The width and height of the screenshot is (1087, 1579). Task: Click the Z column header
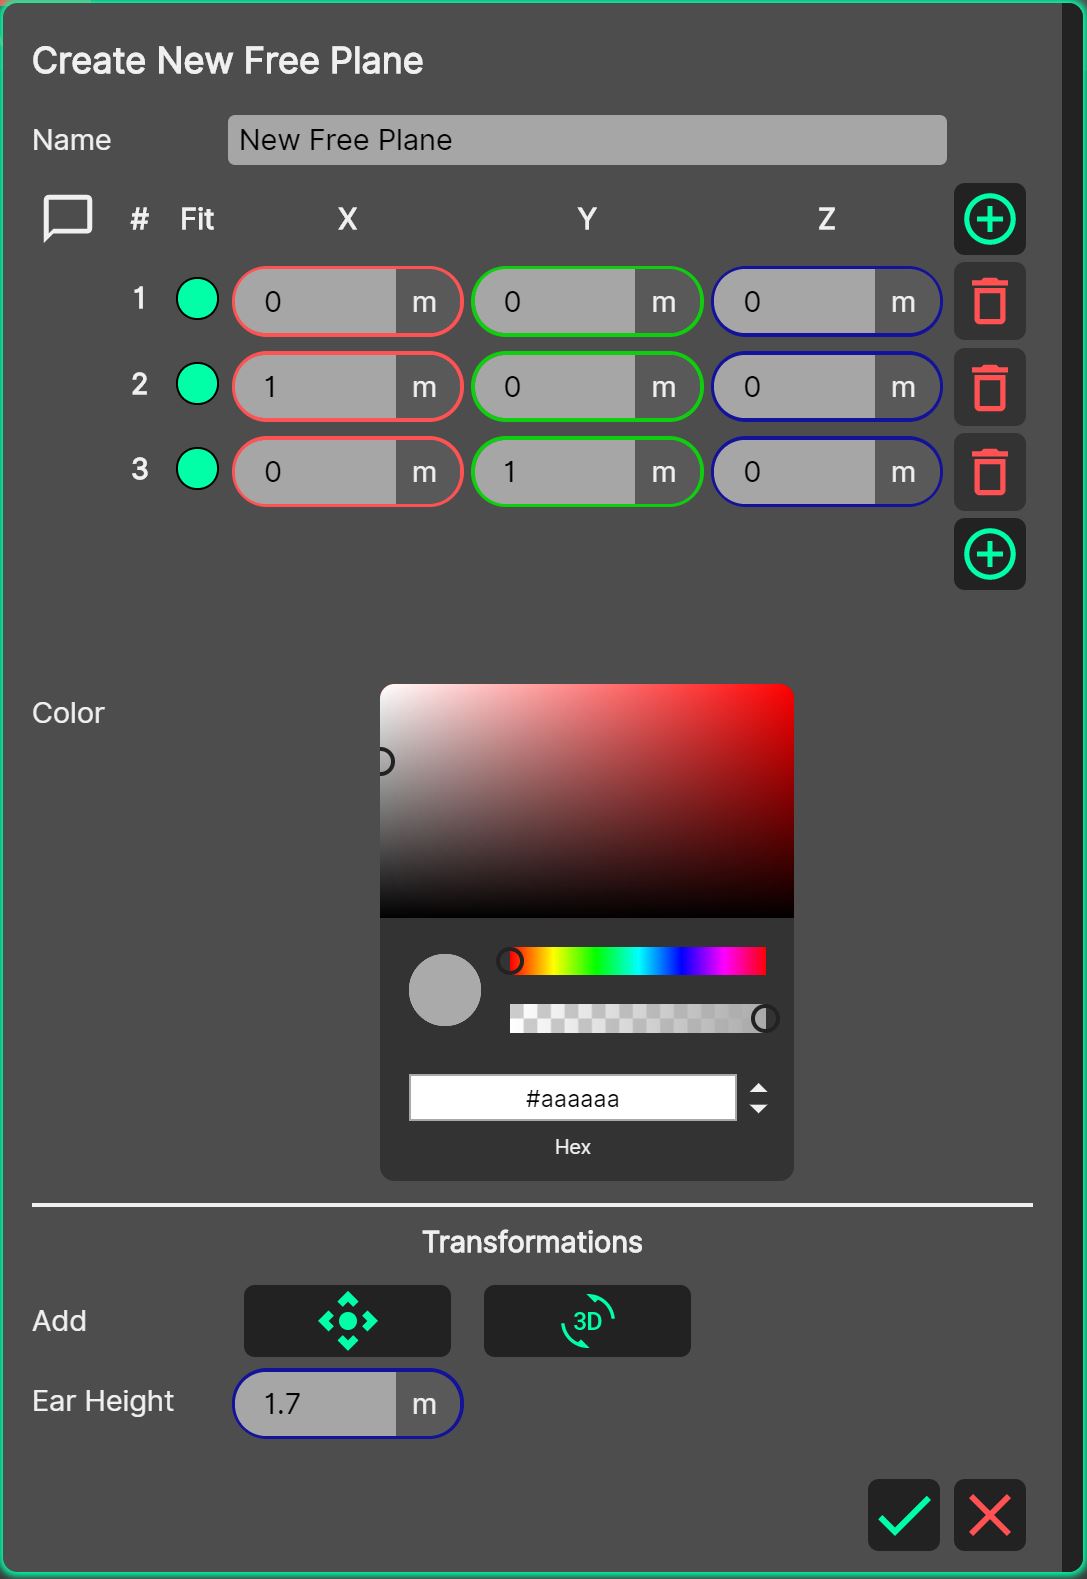826,219
